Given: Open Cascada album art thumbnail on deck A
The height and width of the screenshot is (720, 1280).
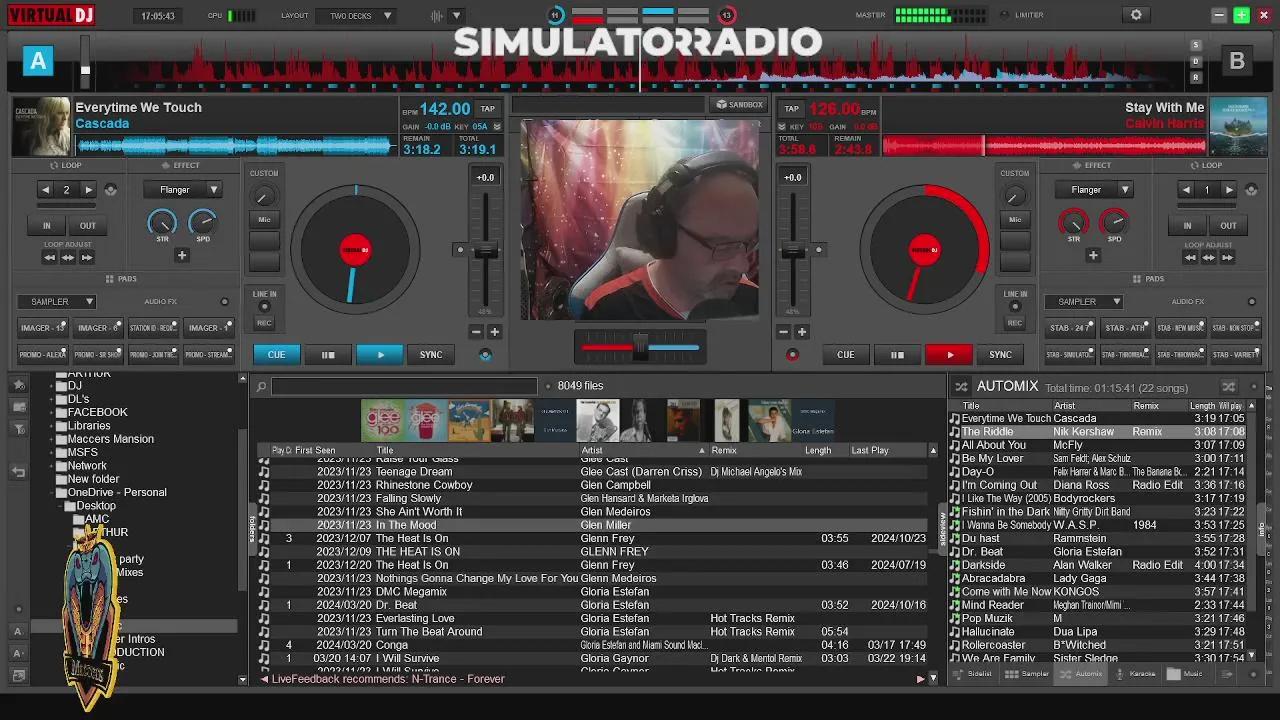Looking at the screenshot, I should coord(41,127).
